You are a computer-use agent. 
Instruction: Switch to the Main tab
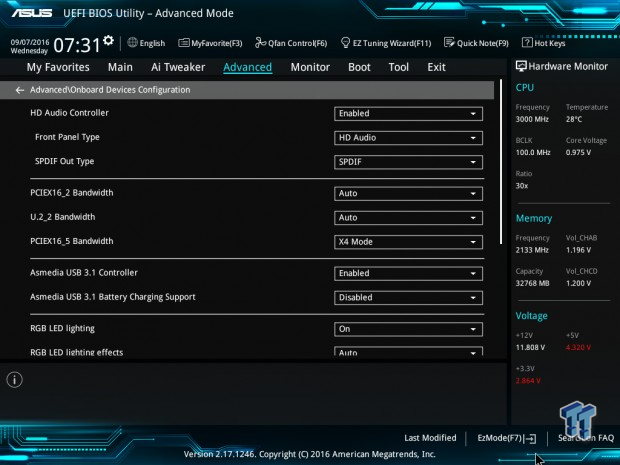tap(120, 67)
